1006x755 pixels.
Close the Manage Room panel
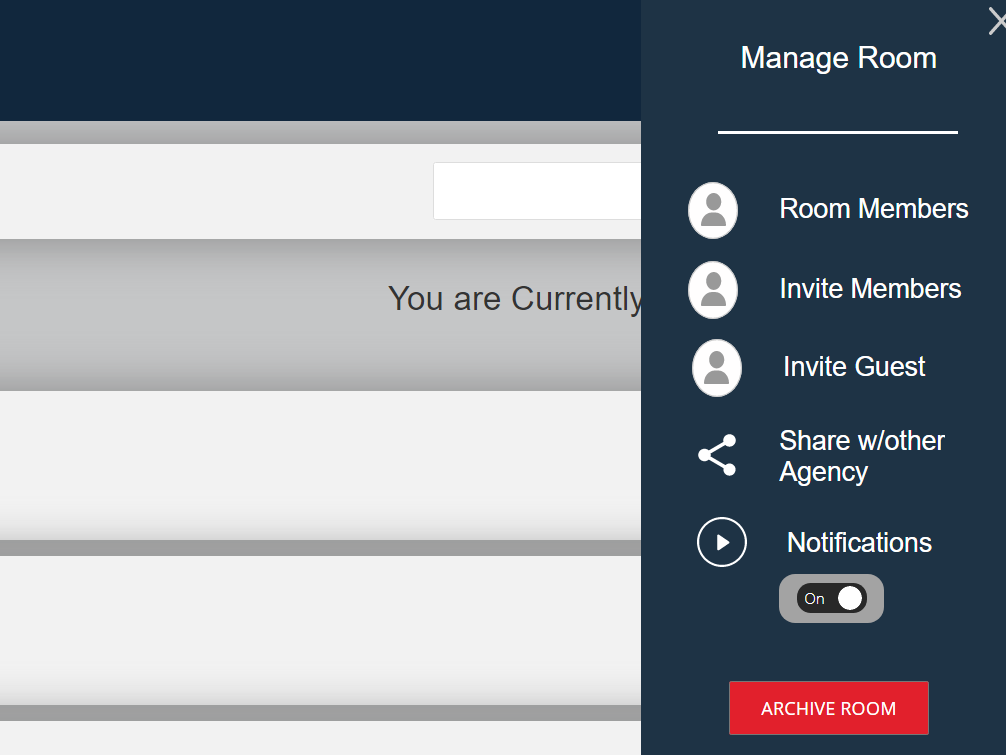point(996,21)
